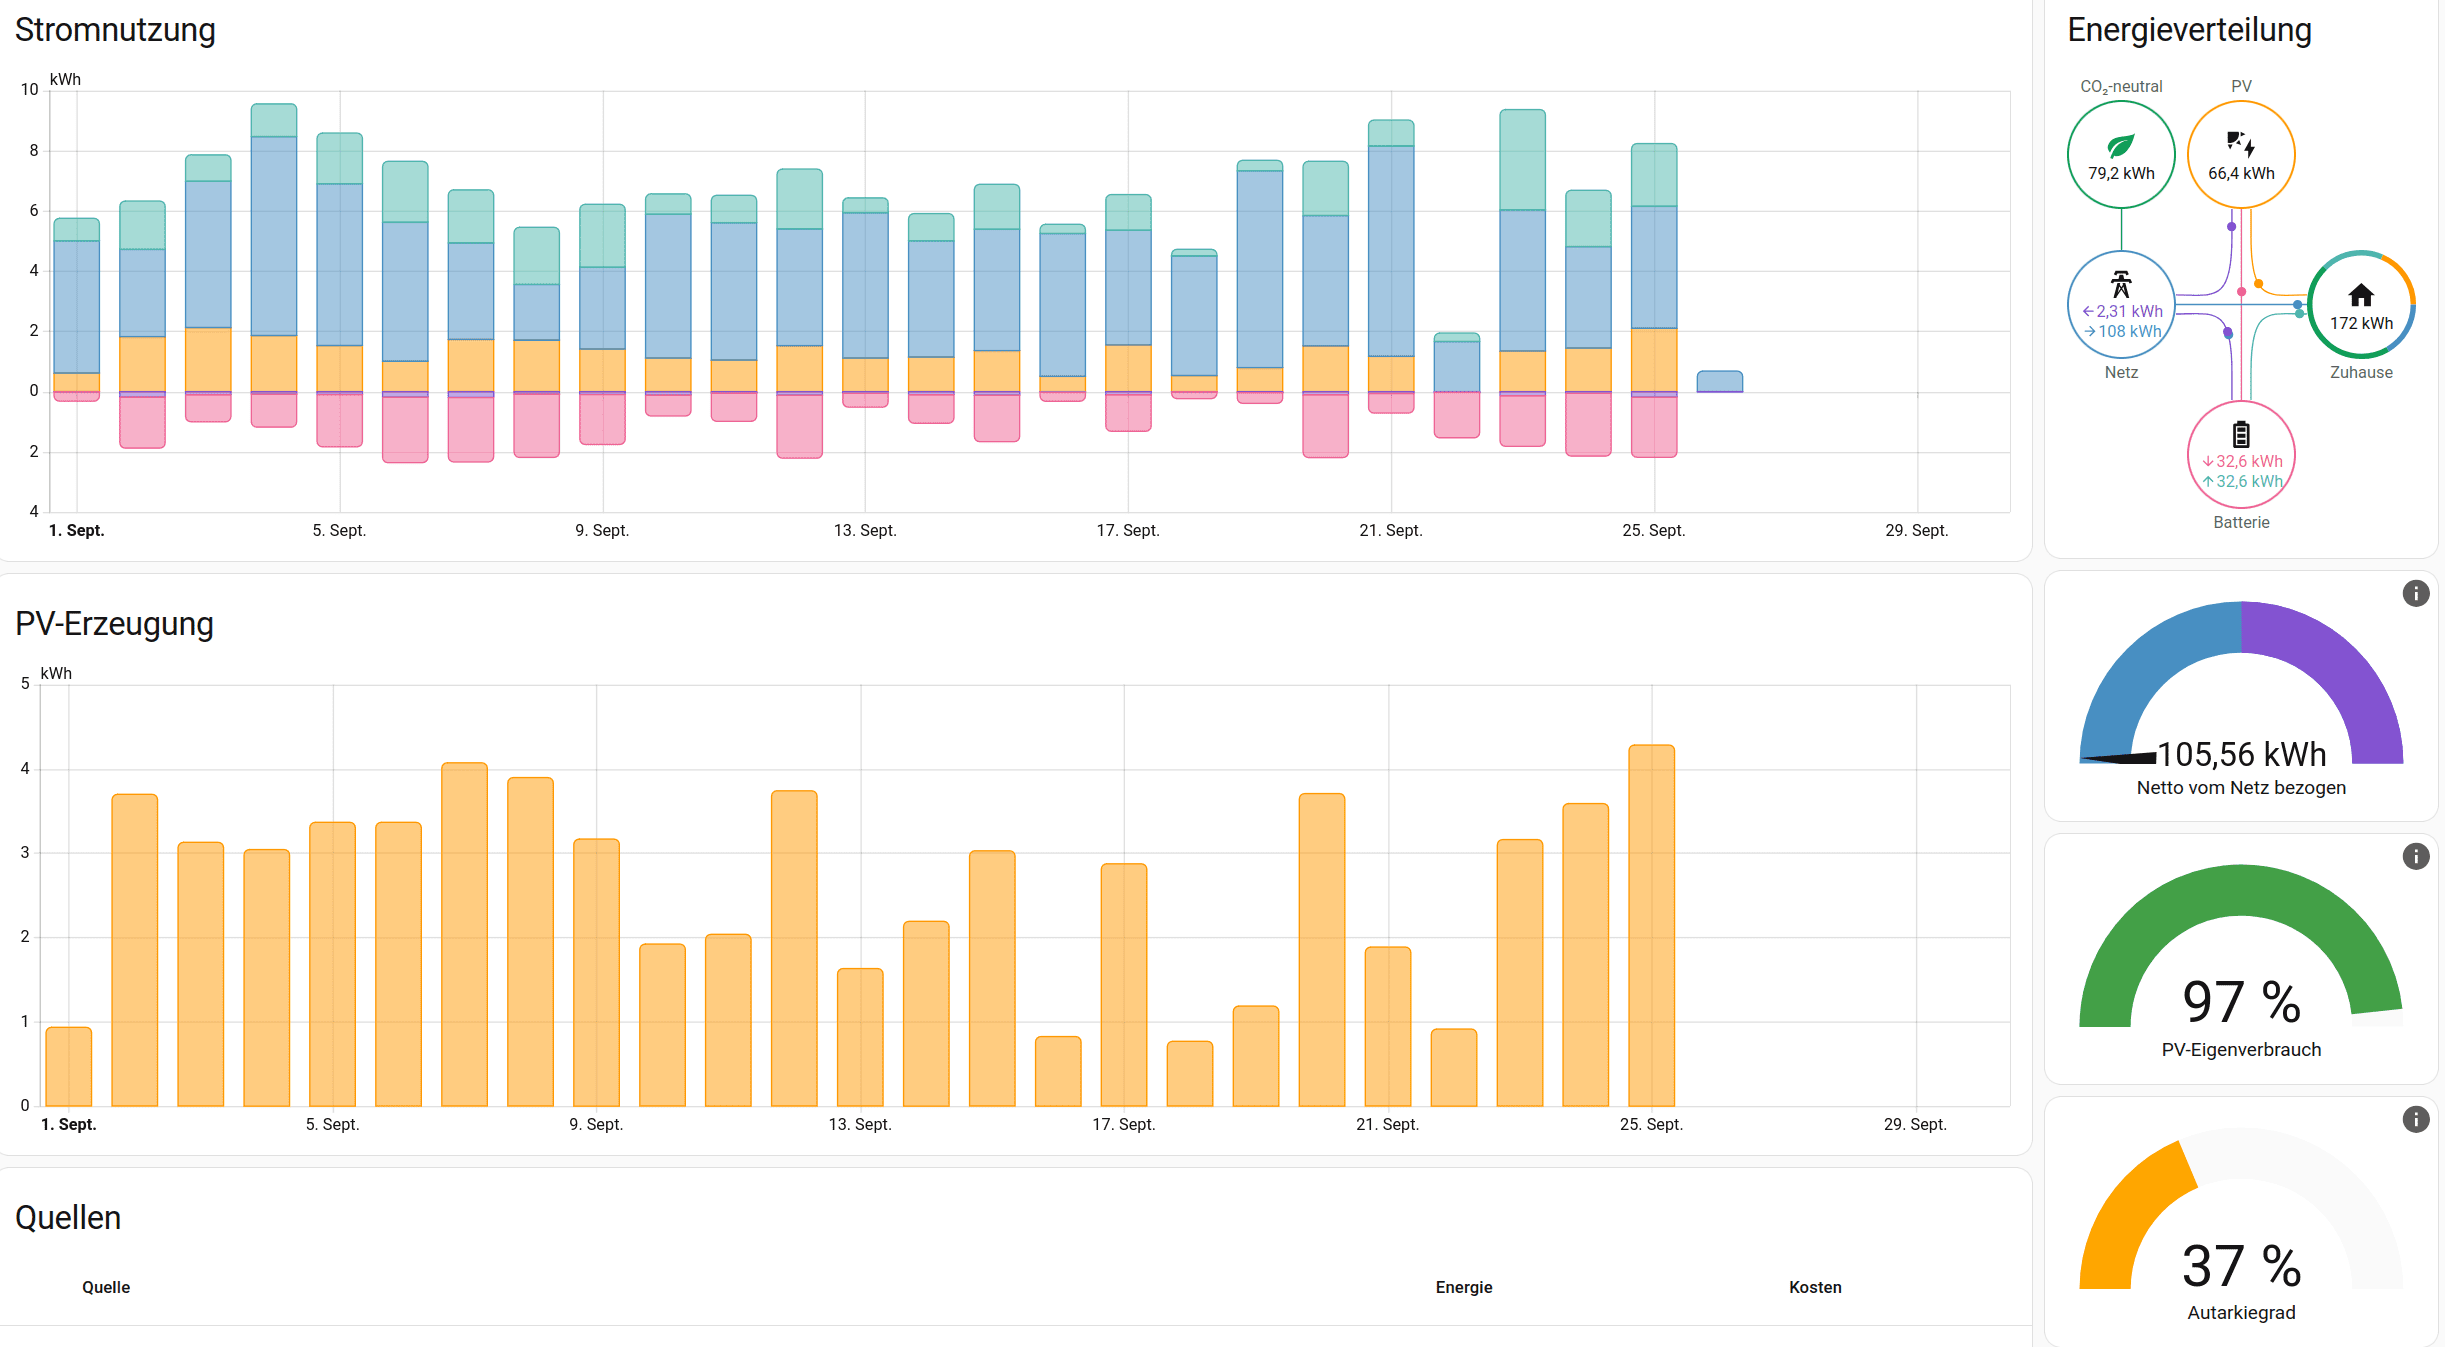Click the small blue Stromnutzung bar for 26. Sept.
2445x1347 pixels.
point(1719,381)
